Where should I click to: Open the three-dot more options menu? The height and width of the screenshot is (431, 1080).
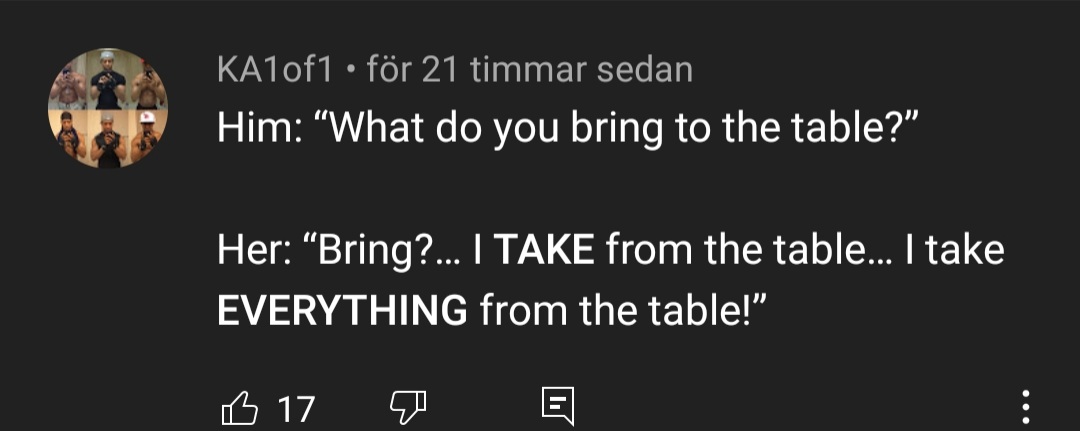pyautogui.click(x=1025, y=407)
